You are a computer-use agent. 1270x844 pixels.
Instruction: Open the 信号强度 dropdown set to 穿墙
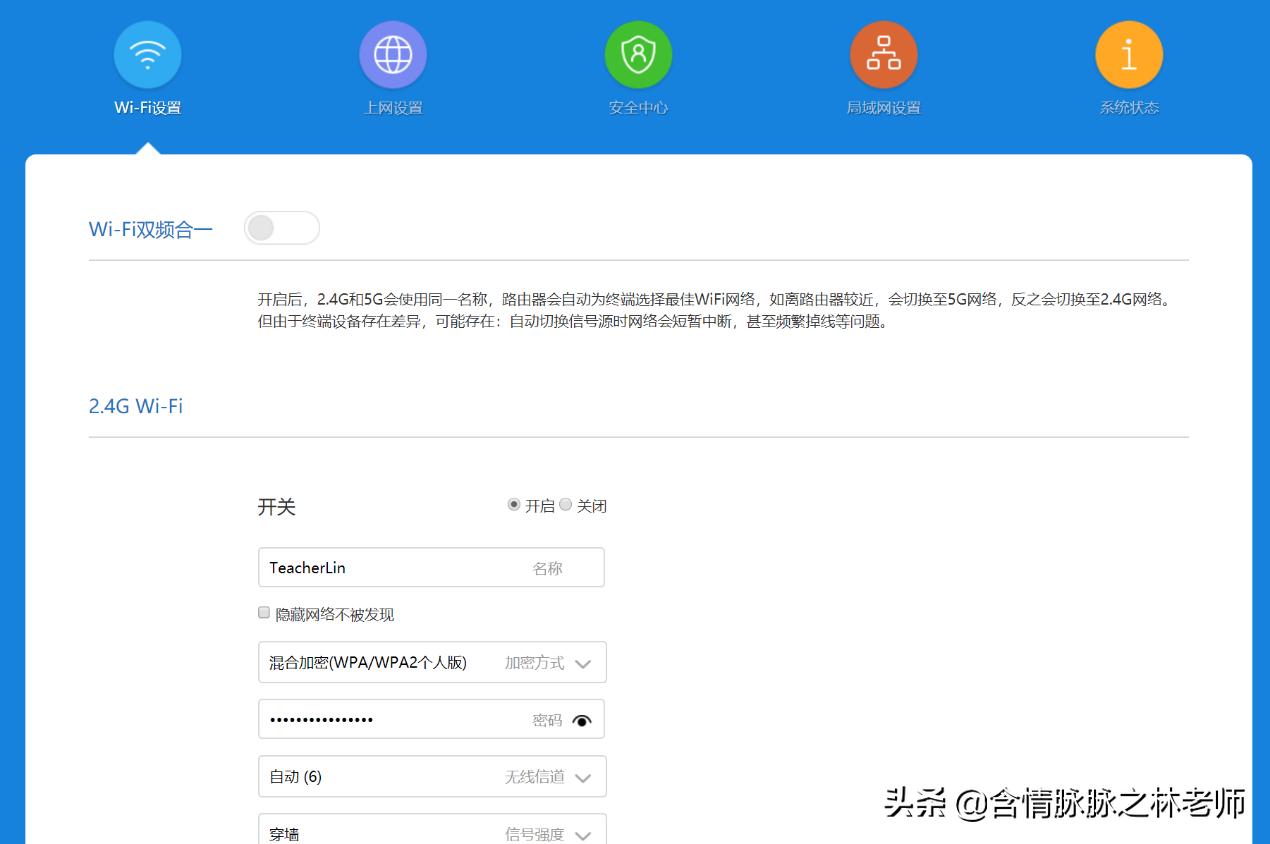pyautogui.click(x=584, y=832)
